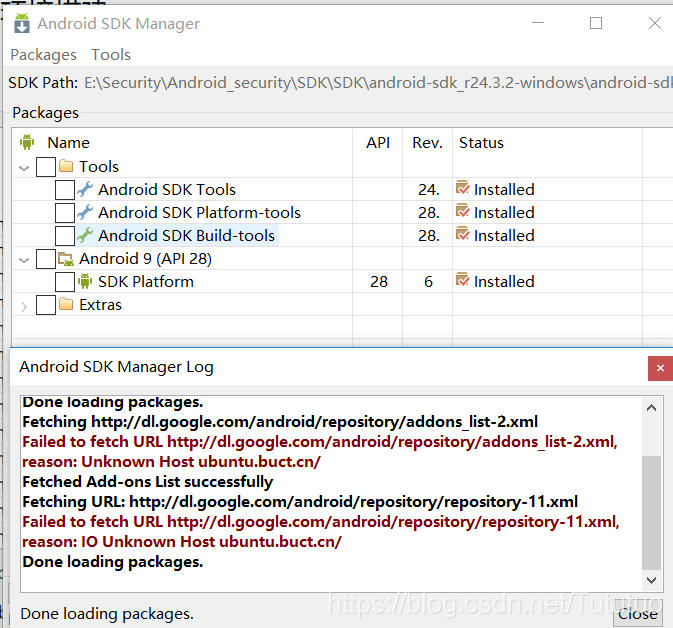Click the Android SDK Manager title icon
The image size is (673, 628).
[22, 23]
